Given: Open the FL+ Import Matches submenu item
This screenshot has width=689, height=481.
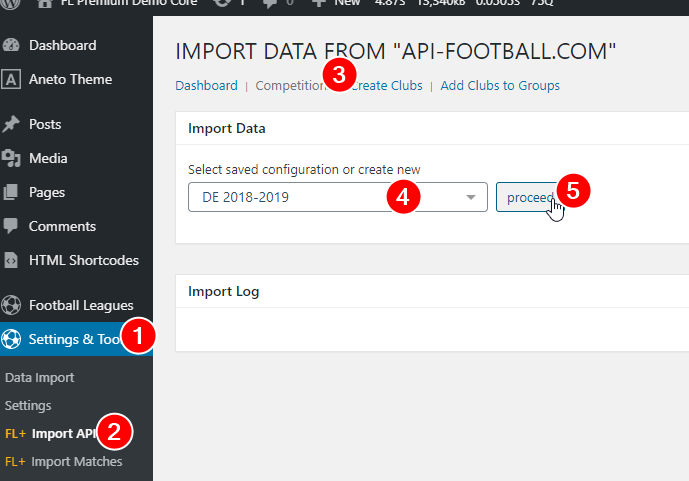Looking at the screenshot, I should pyautogui.click(x=64, y=462).
